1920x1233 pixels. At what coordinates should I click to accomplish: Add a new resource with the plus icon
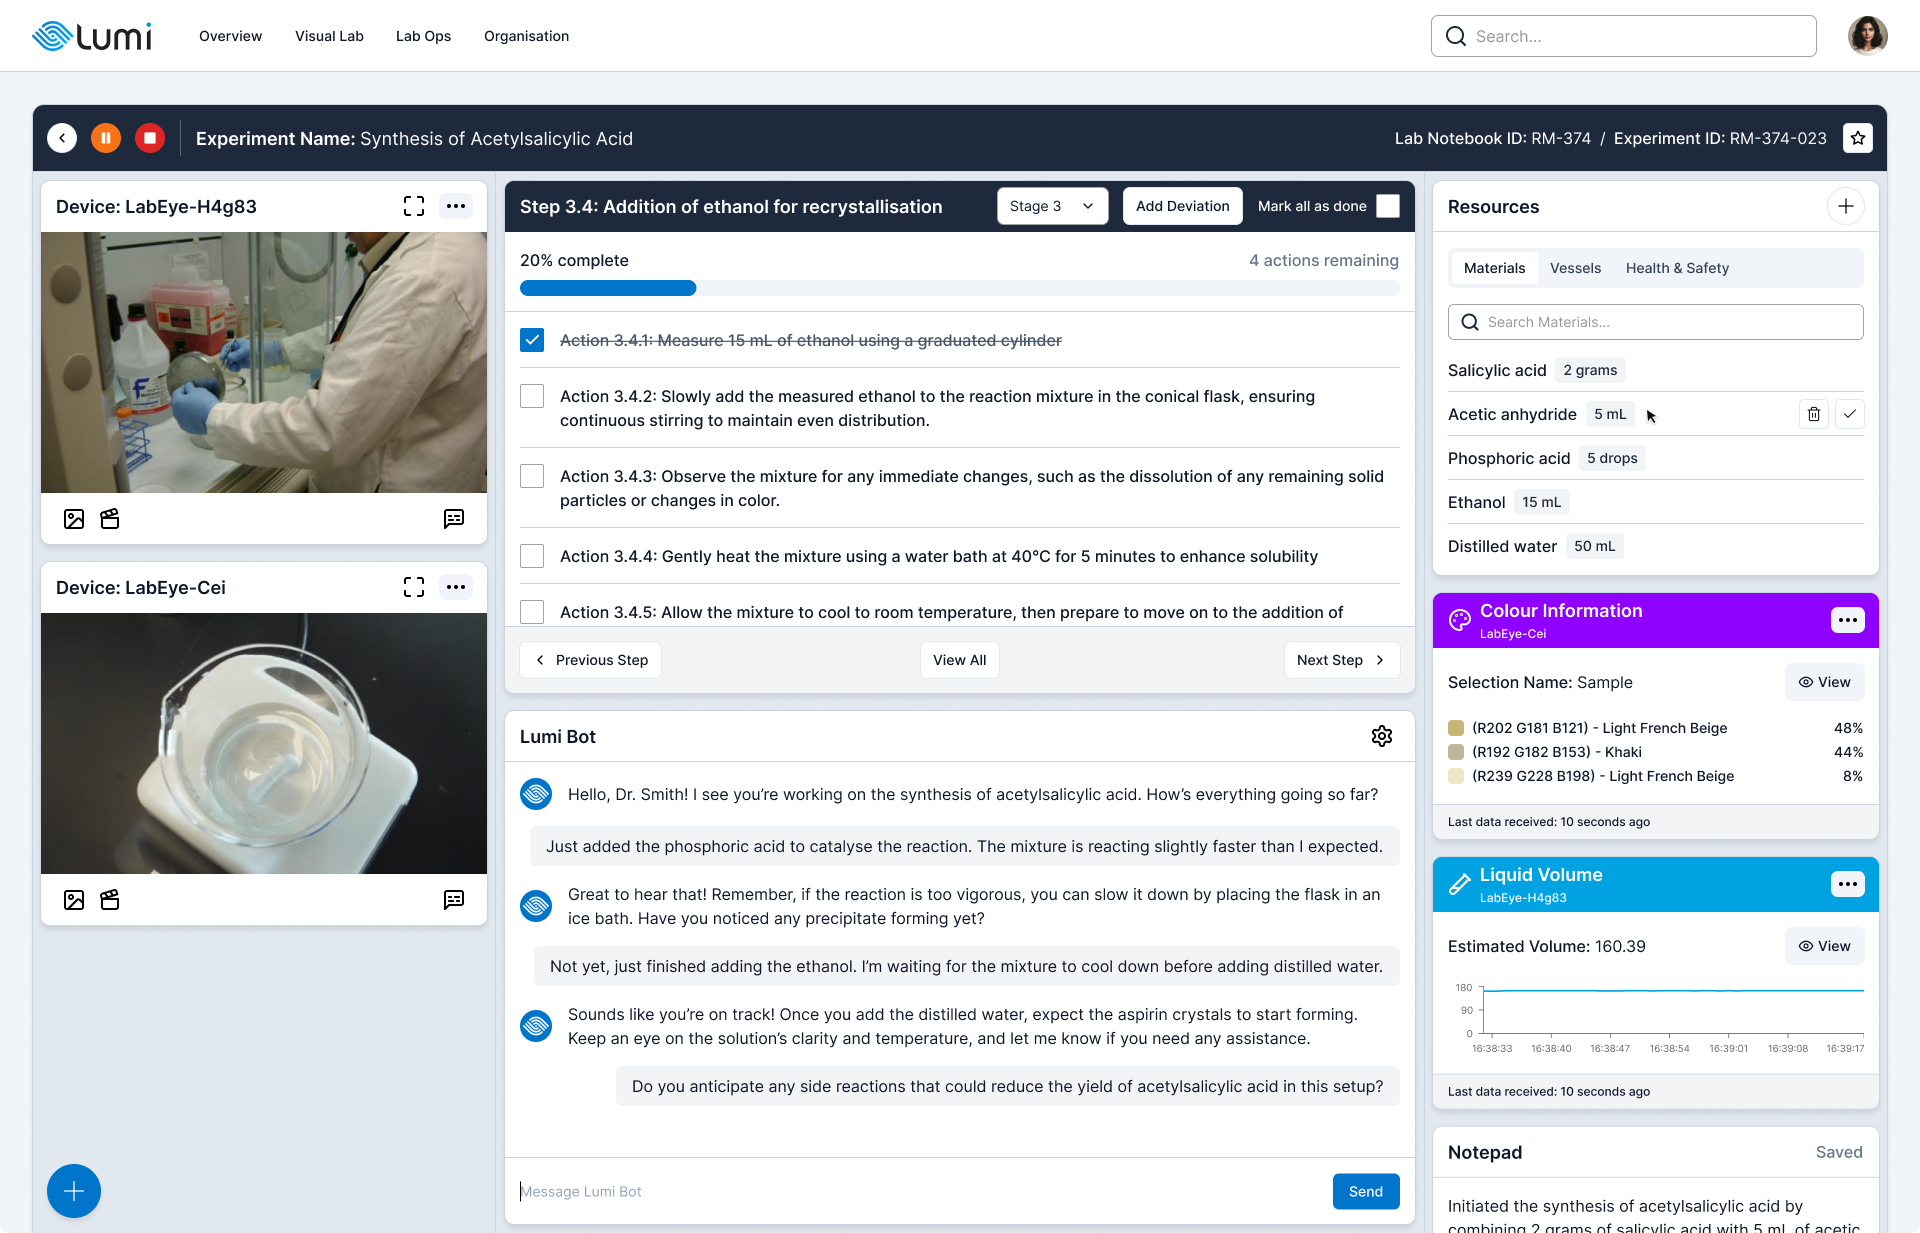point(1846,206)
